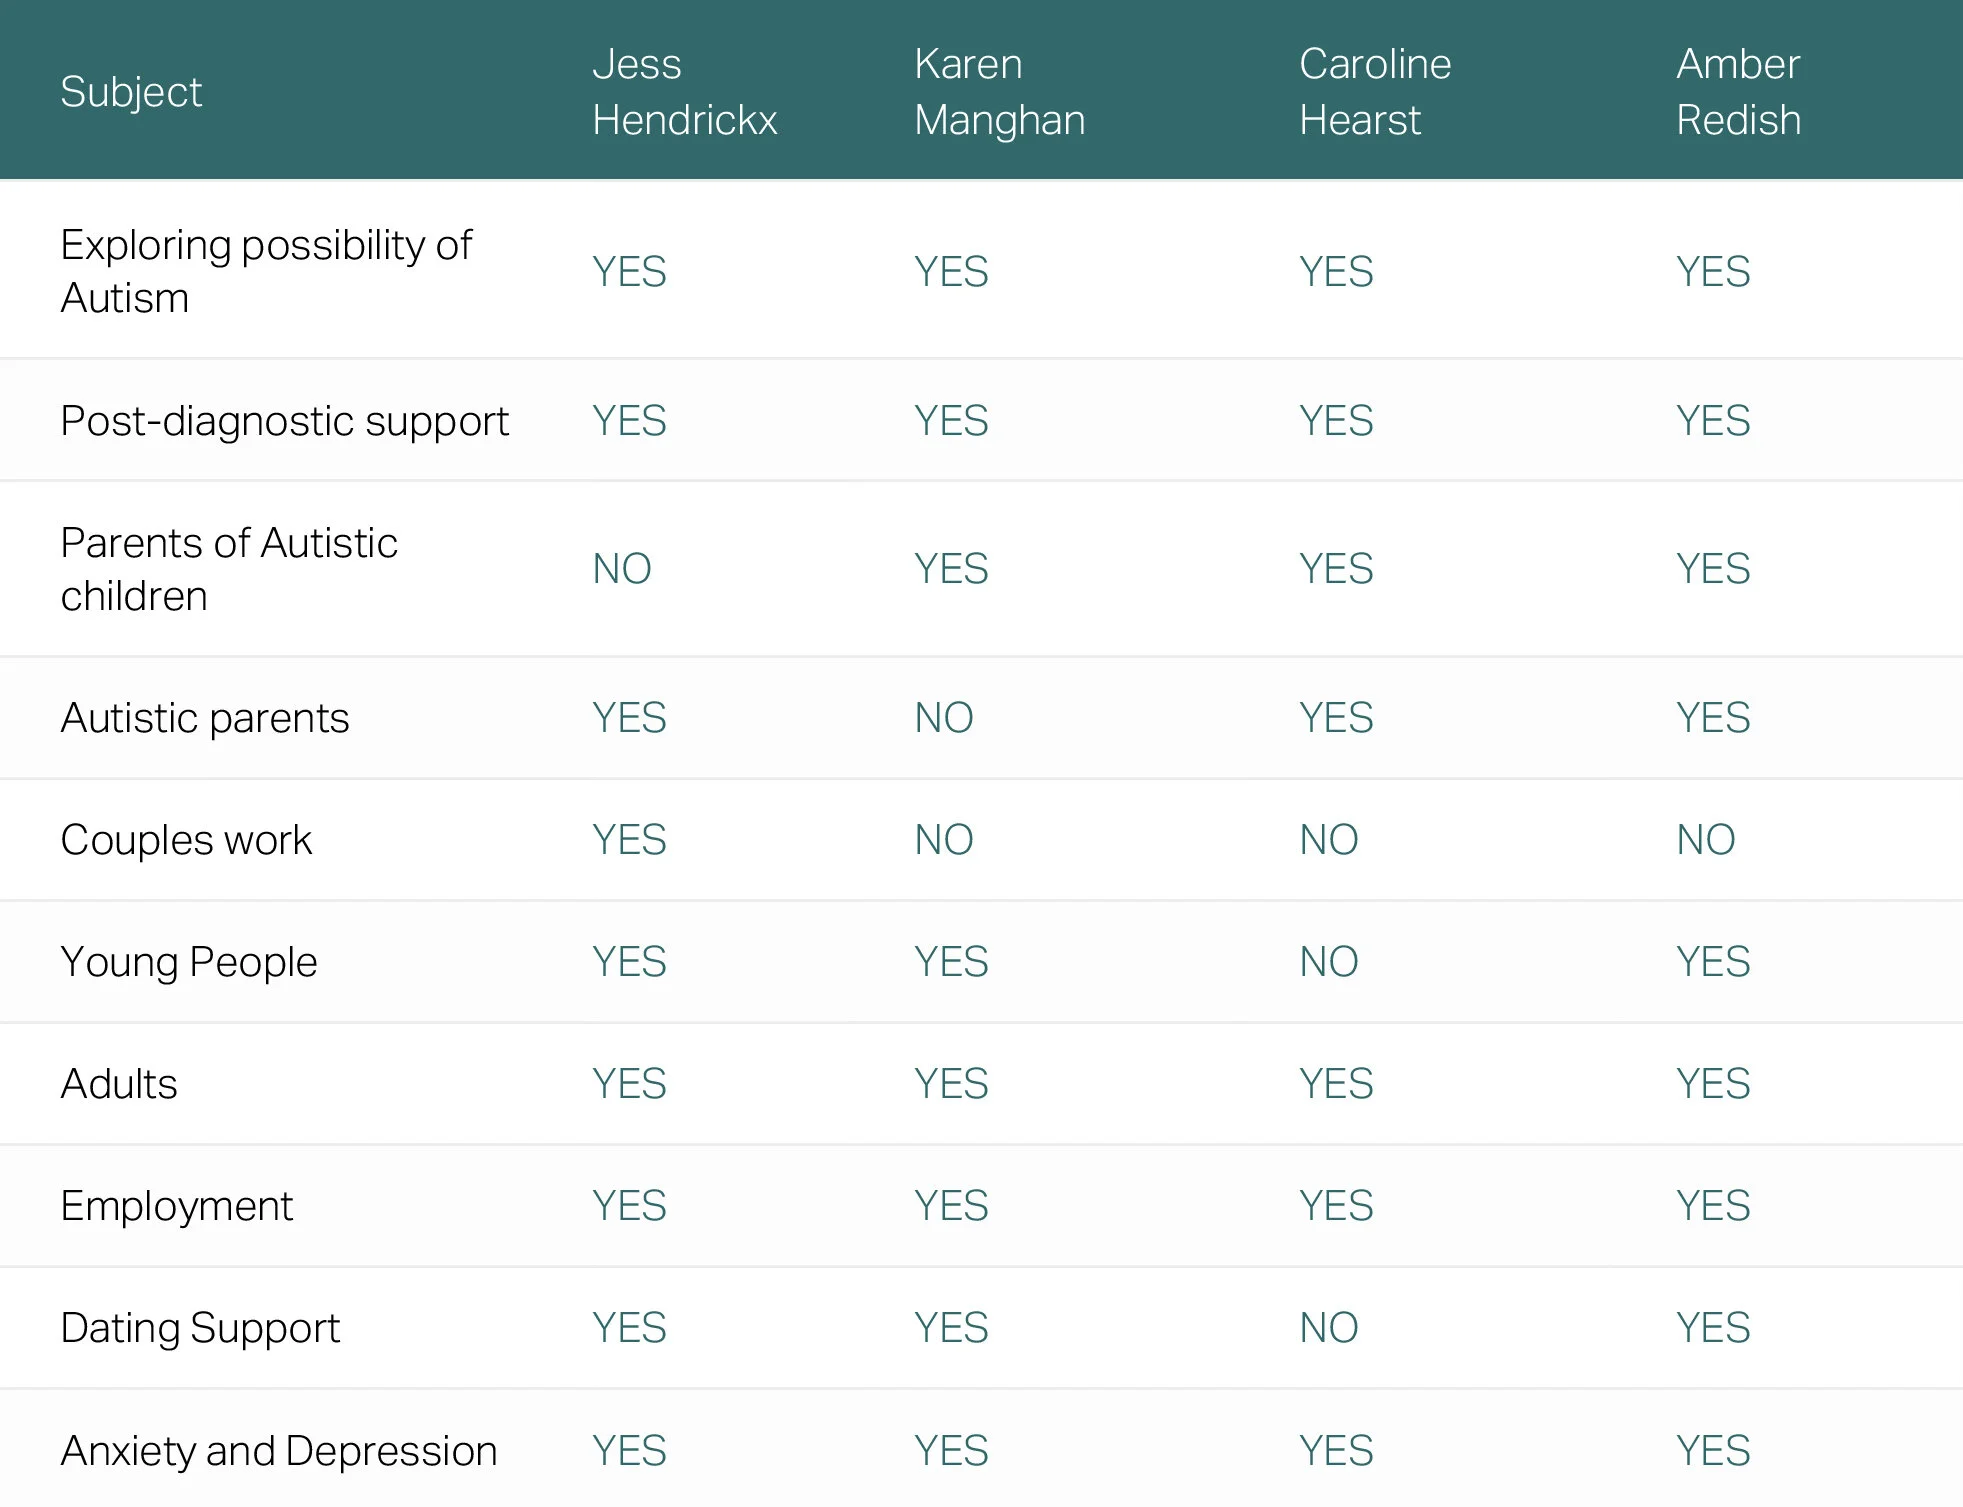Click the Employment row label
This screenshot has width=1963, height=1507.
coord(177,1206)
